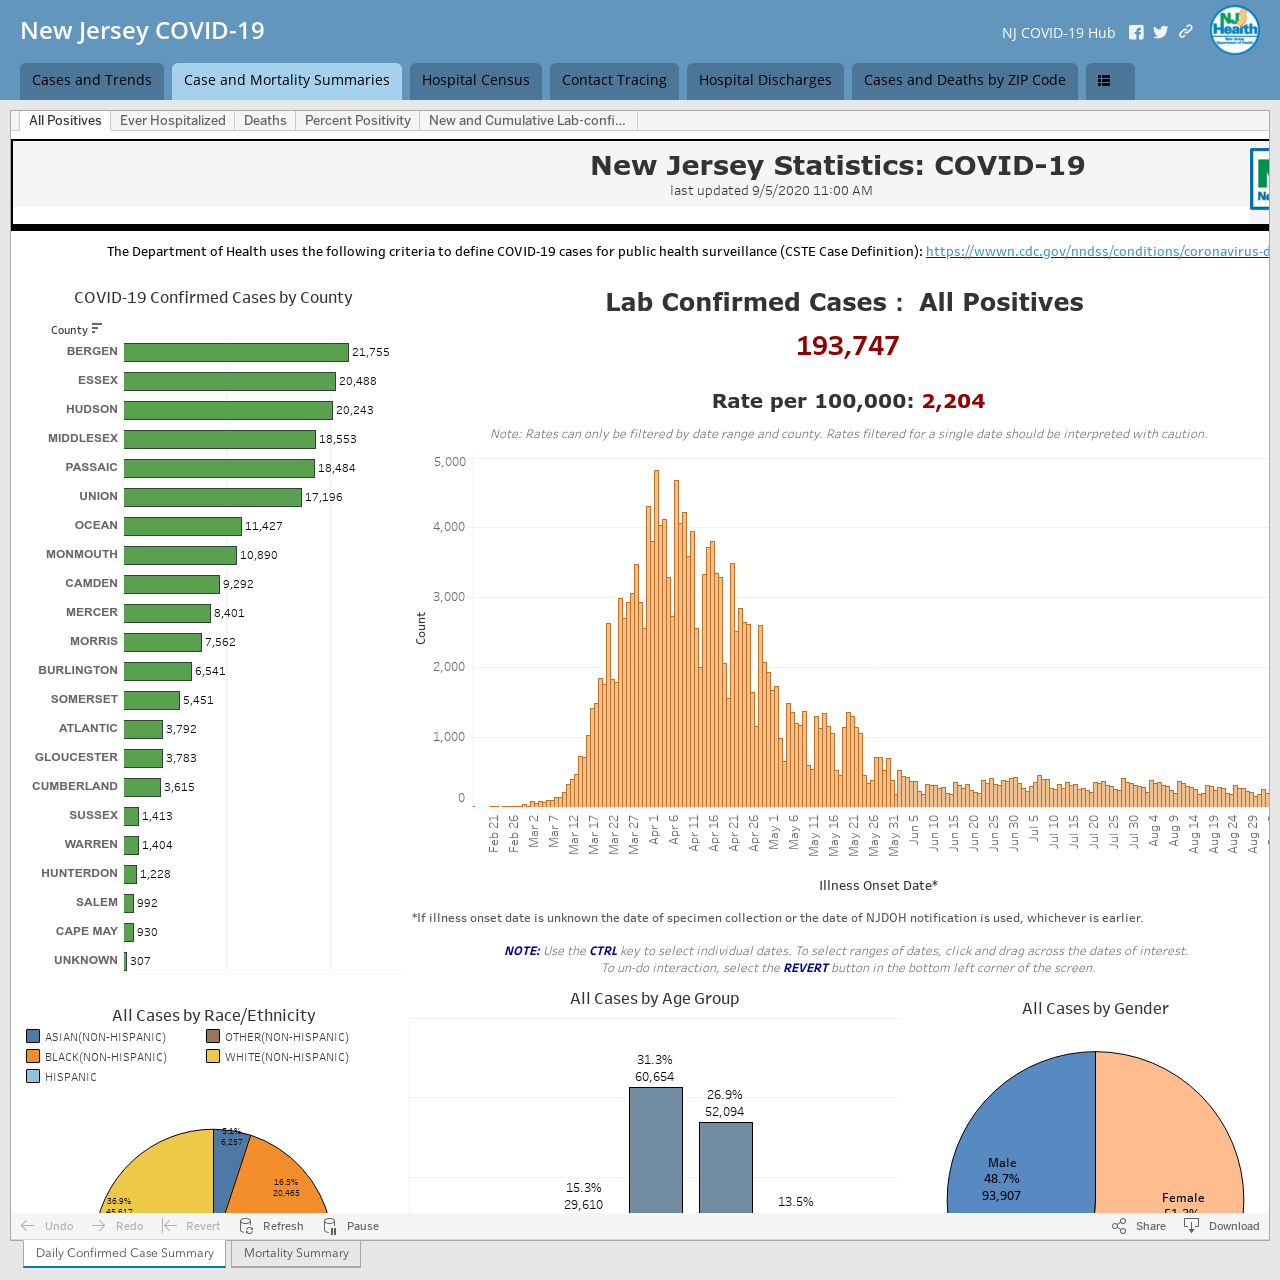1280x1280 pixels.
Task: Open the Facebook share icon
Action: click(1136, 32)
